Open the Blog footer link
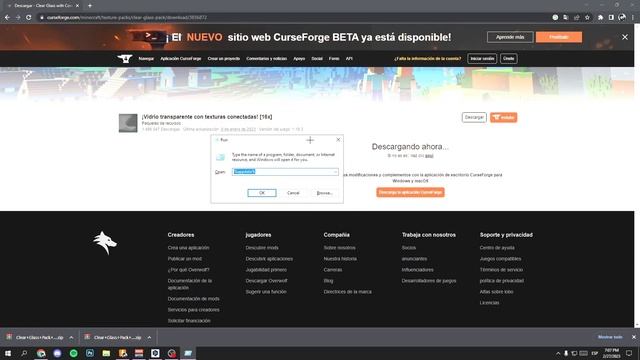Screen dimensions: 640x360 tap(328, 281)
